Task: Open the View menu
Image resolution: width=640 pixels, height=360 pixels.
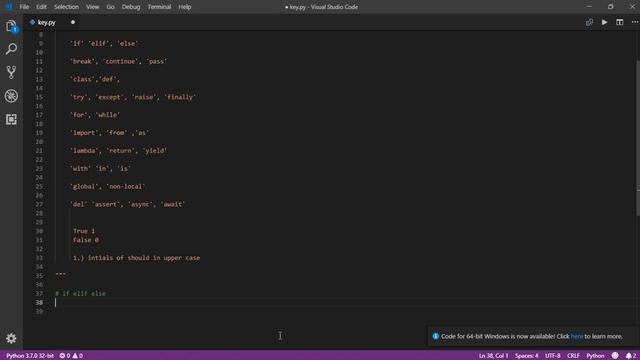Action: [x=93, y=7]
